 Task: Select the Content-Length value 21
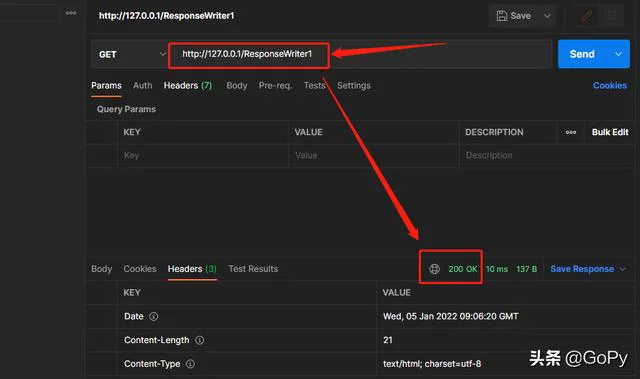coord(388,340)
